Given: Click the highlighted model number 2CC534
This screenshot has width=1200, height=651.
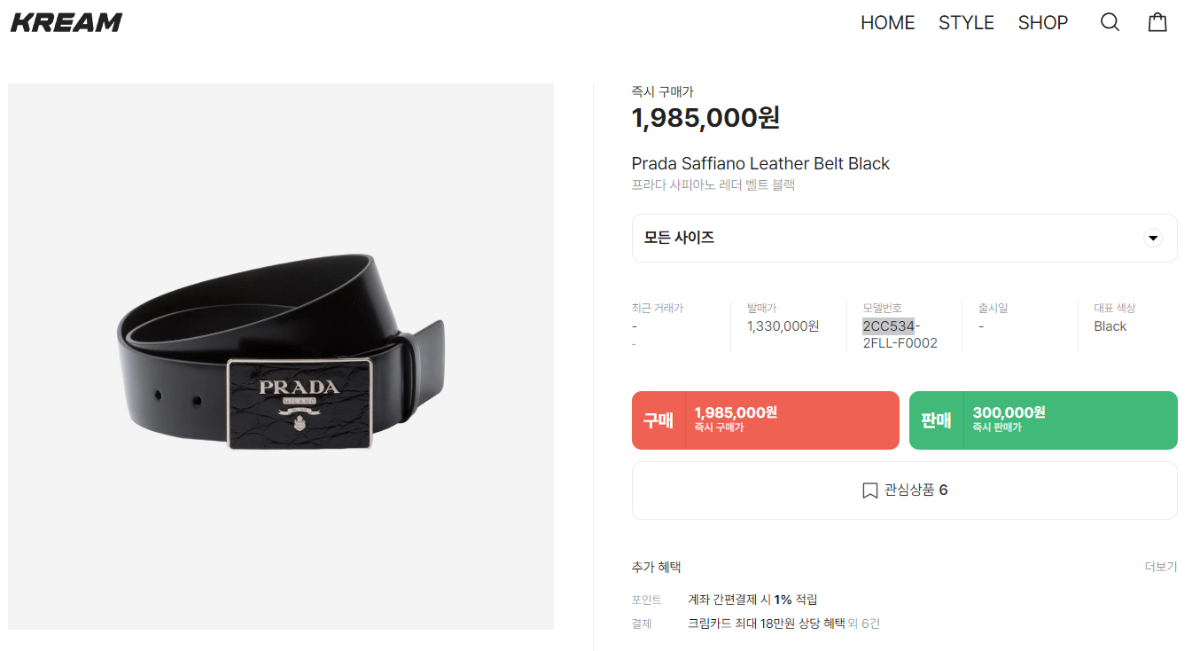Looking at the screenshot, I should 889,326.
